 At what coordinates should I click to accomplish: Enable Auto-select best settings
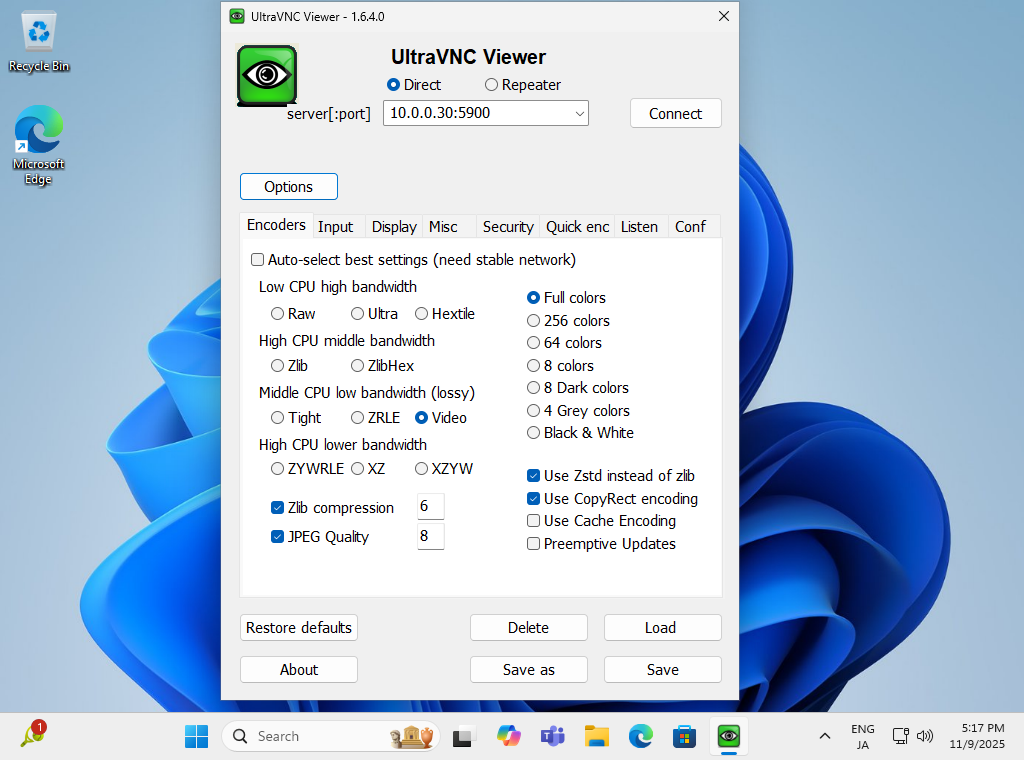(257, 259)
